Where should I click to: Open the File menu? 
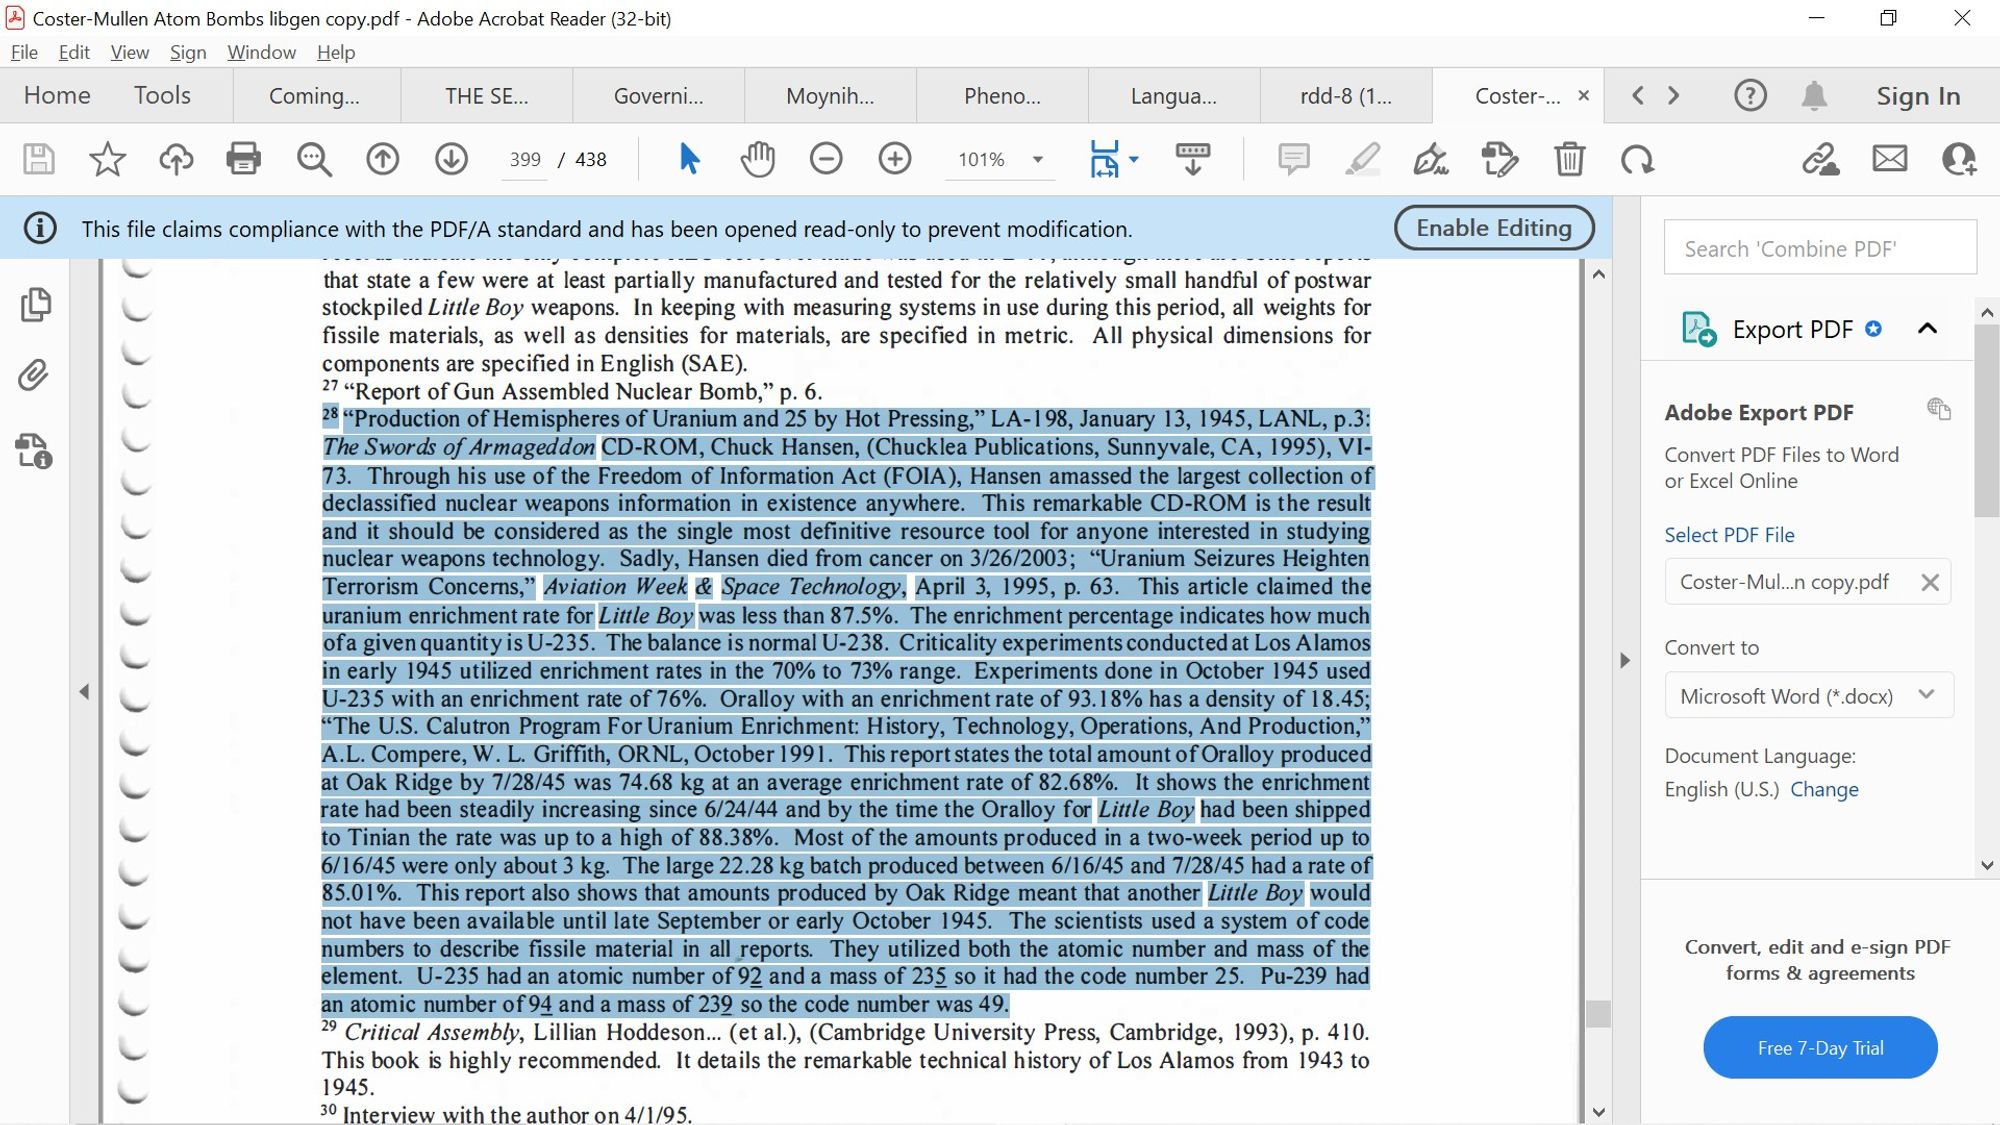tap(24, 52)
